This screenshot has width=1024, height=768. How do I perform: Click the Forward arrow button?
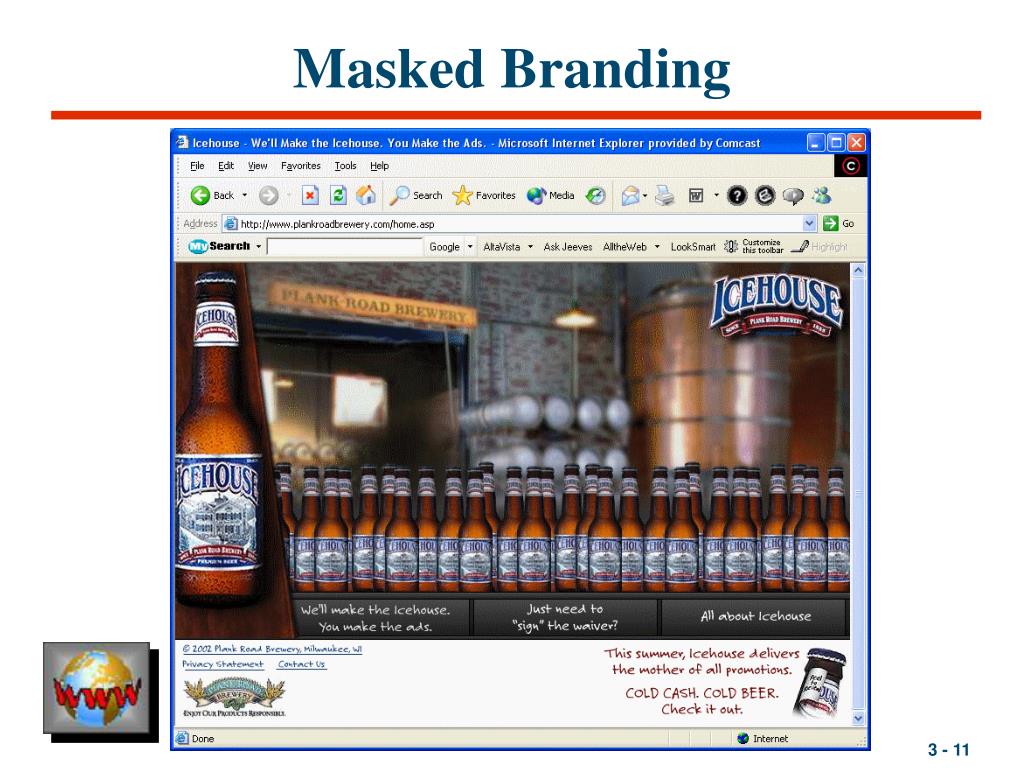(268, 195)
